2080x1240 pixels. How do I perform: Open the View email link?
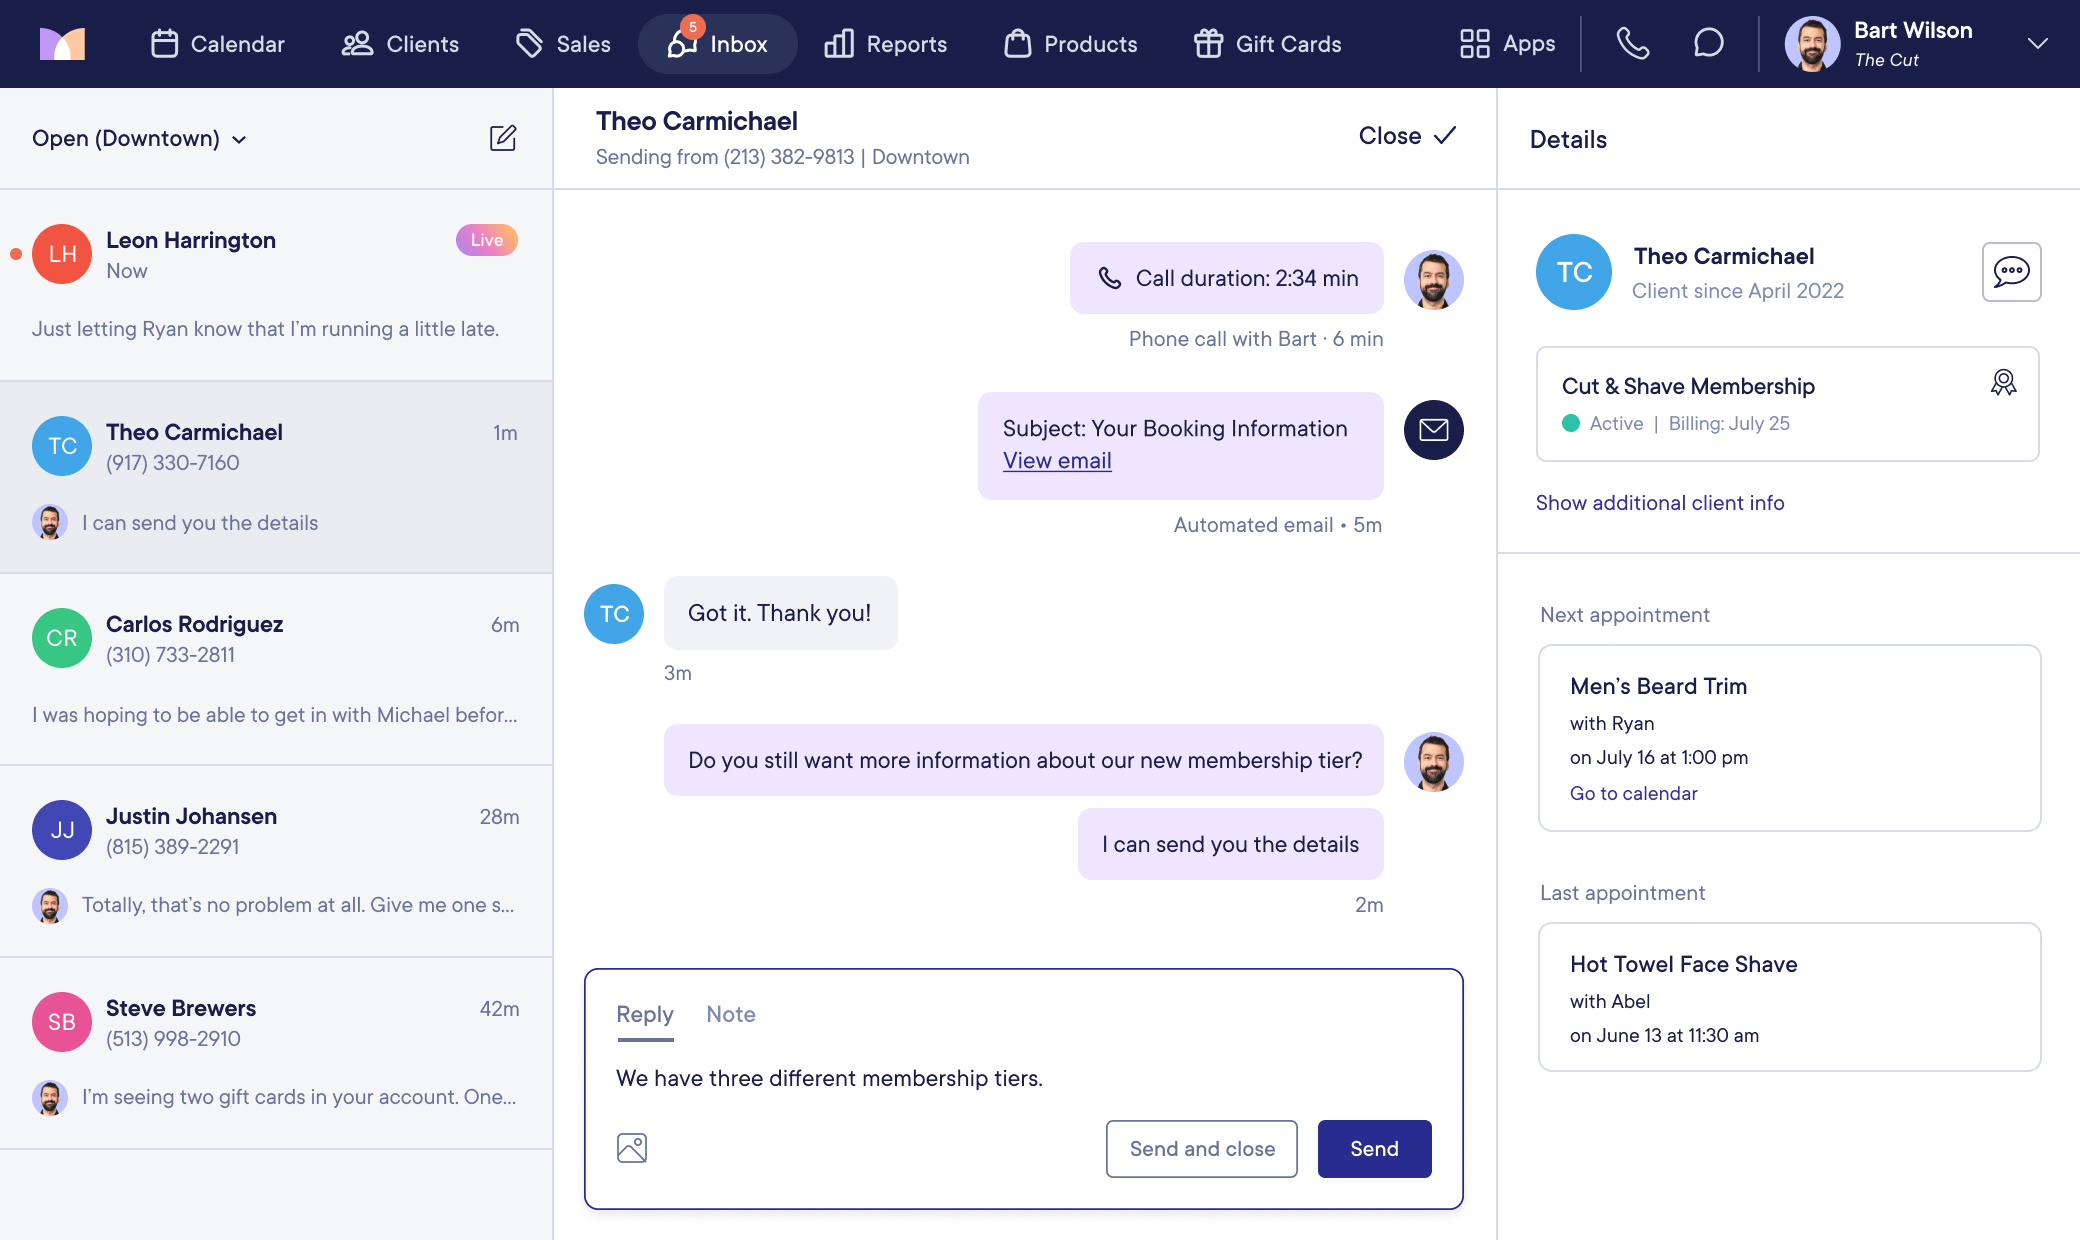point(1057,461)
